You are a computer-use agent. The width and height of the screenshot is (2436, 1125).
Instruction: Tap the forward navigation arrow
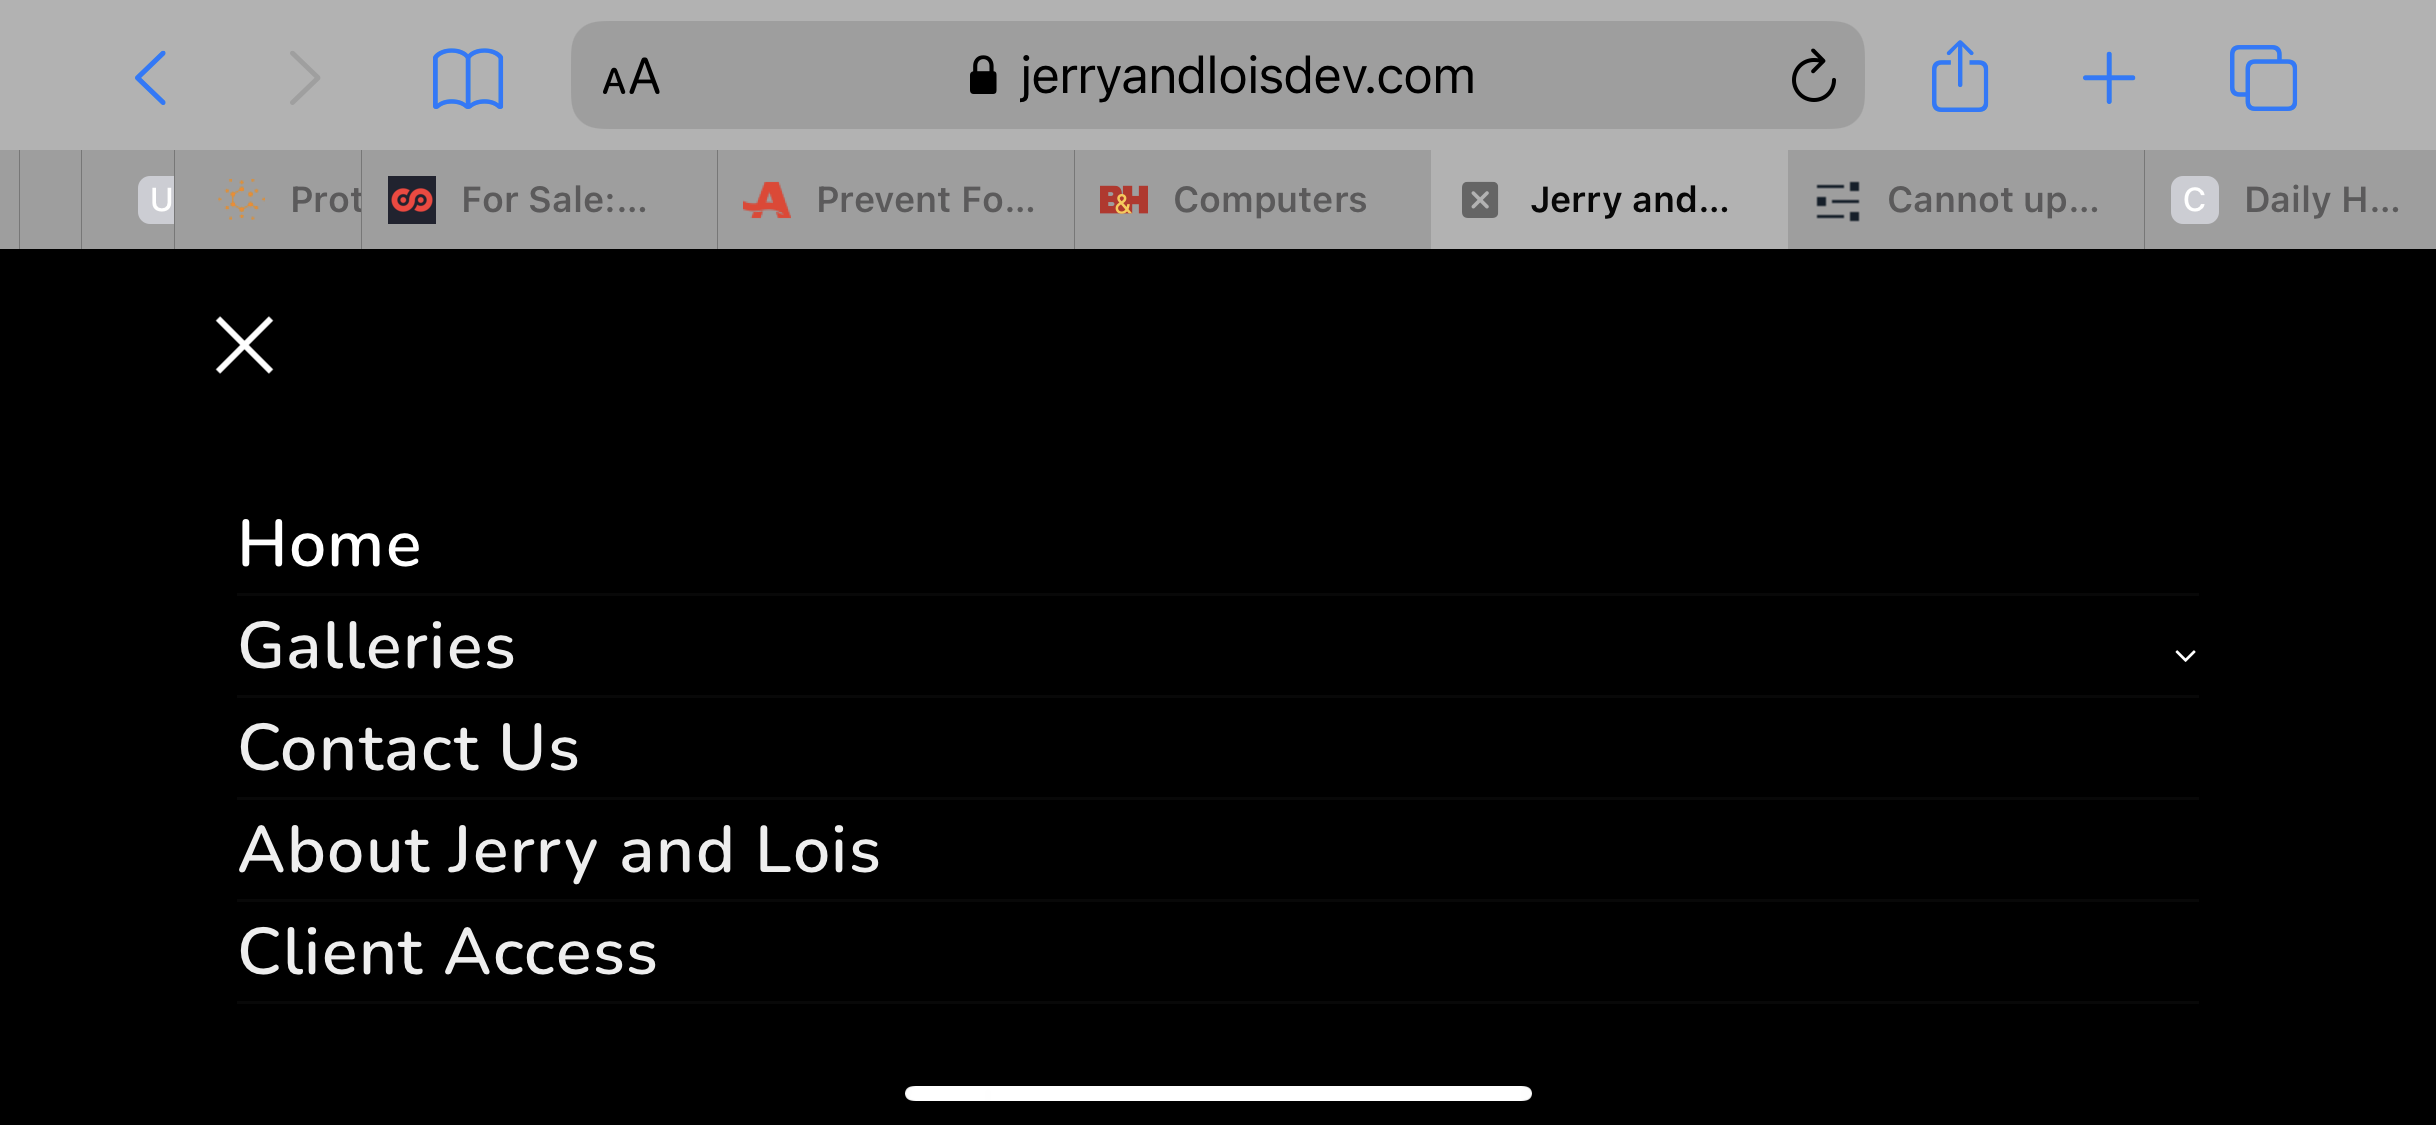click(x=304, y=78)
